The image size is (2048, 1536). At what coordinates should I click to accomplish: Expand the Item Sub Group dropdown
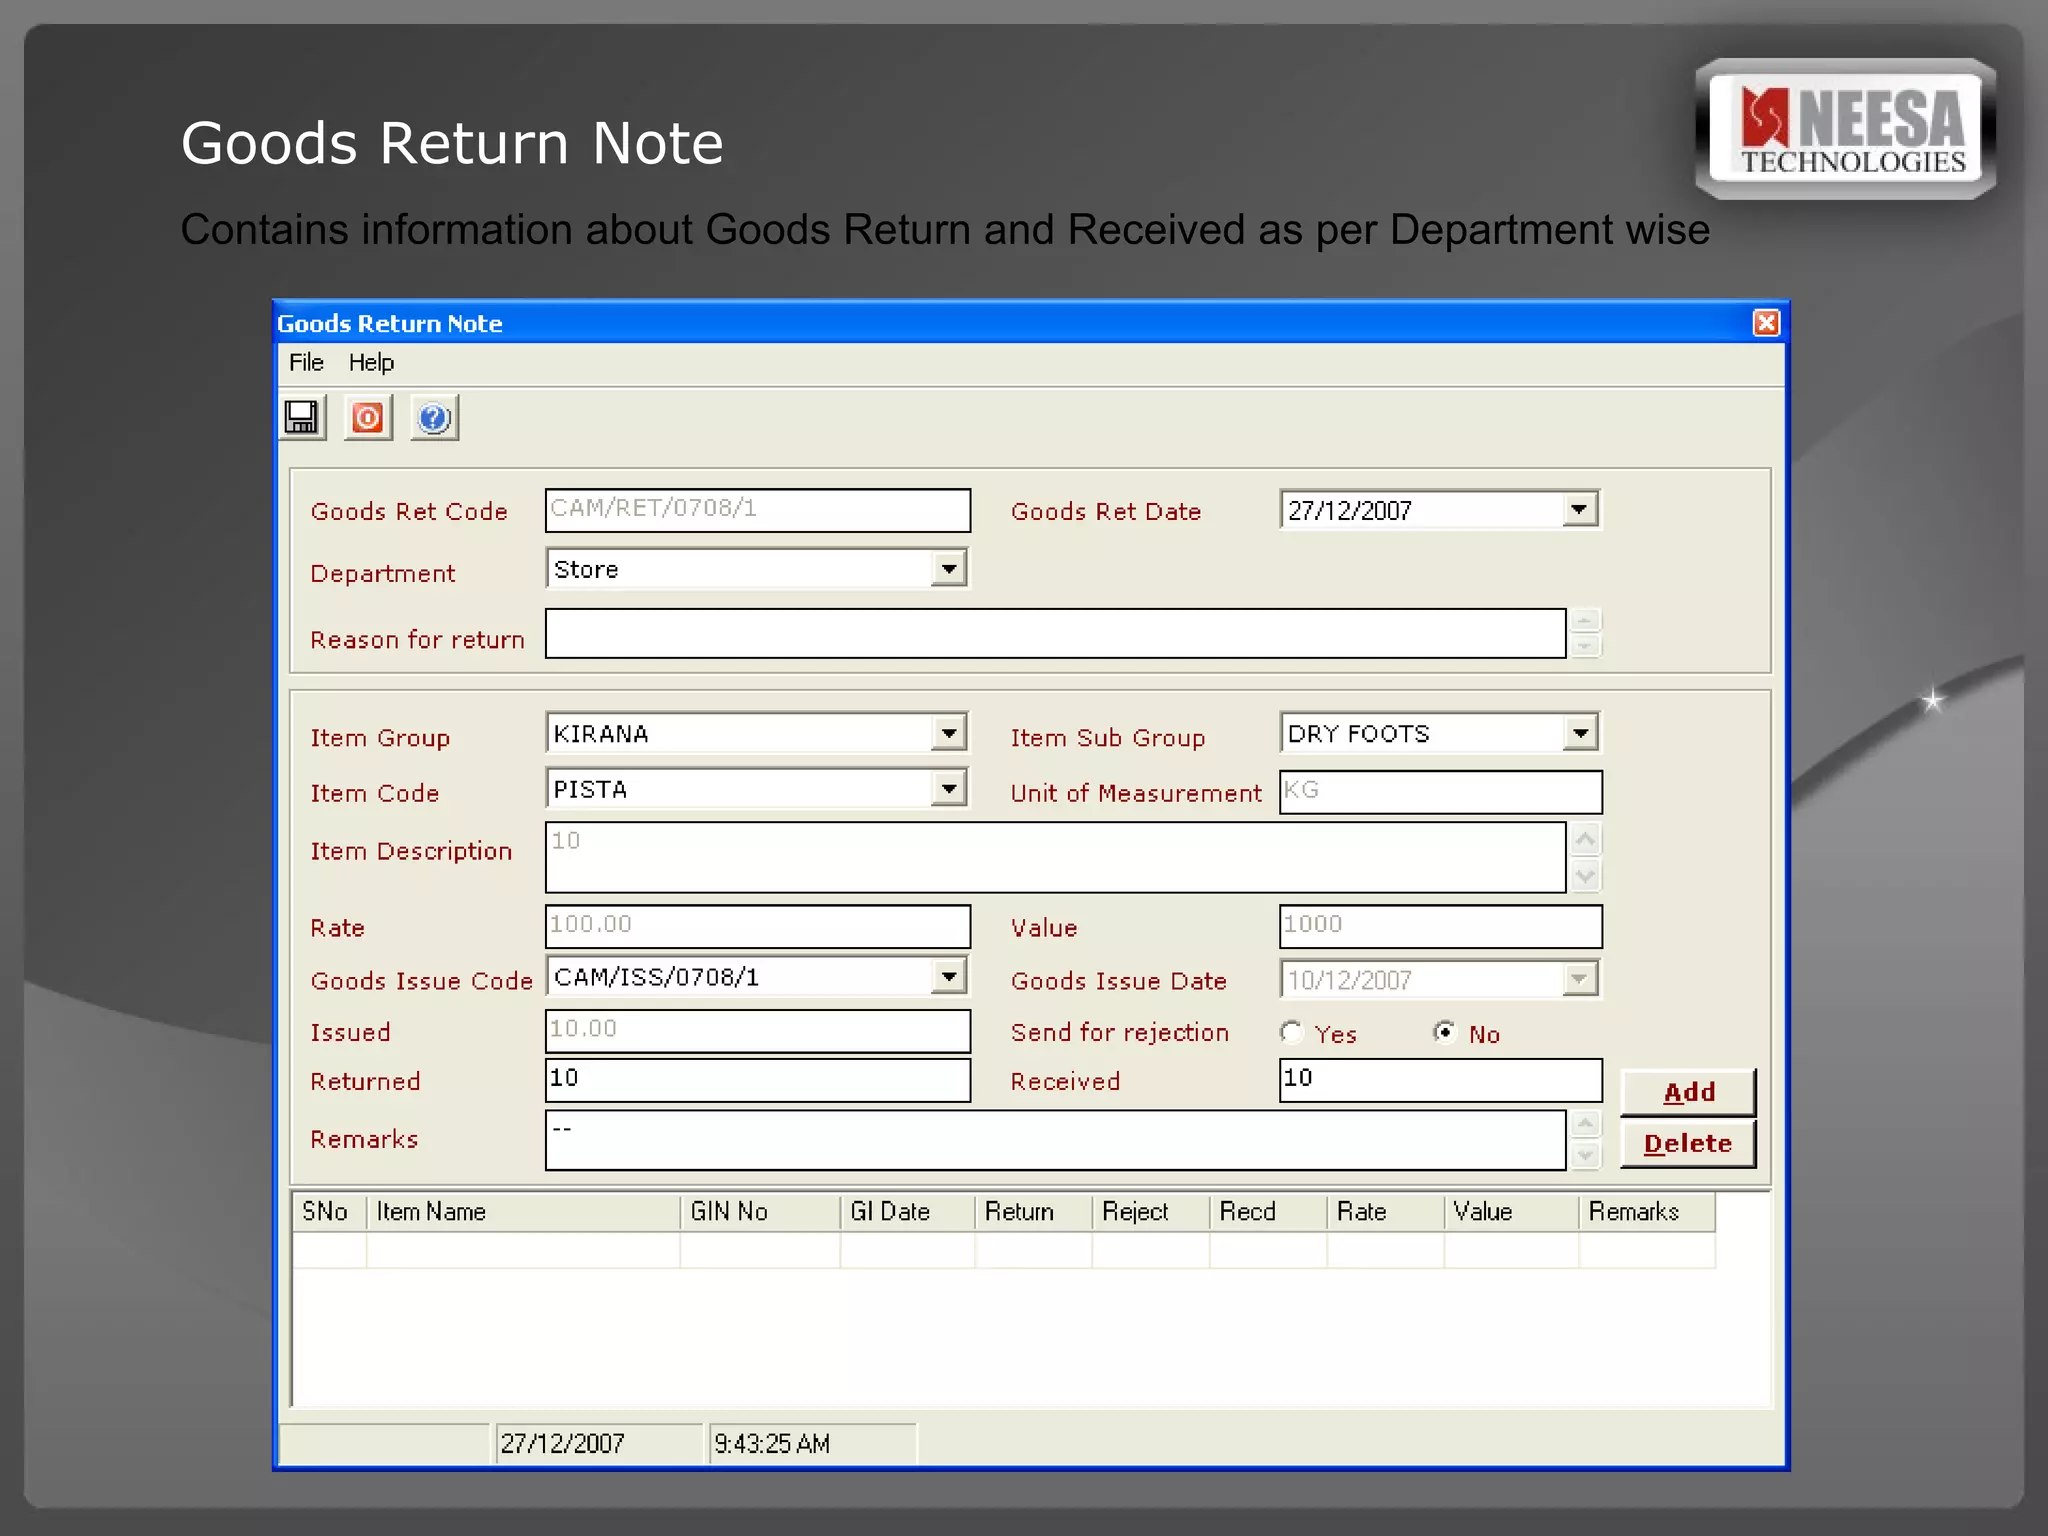pyautogui.click(x=1579, y=733)
